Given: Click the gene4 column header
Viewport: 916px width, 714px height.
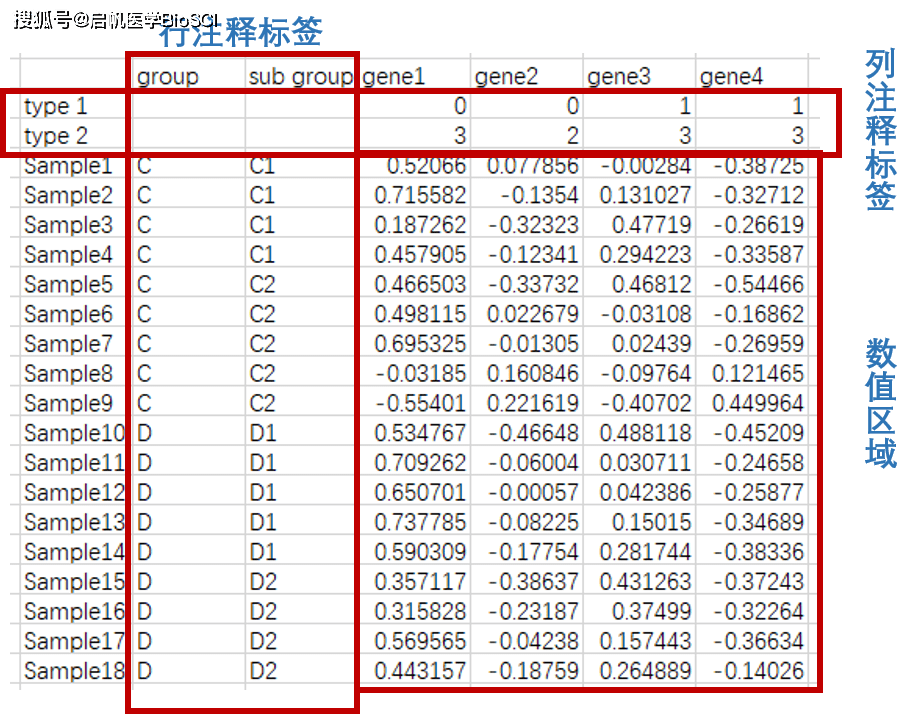Looking at the screenshot, I should click(x=731, y=77).
